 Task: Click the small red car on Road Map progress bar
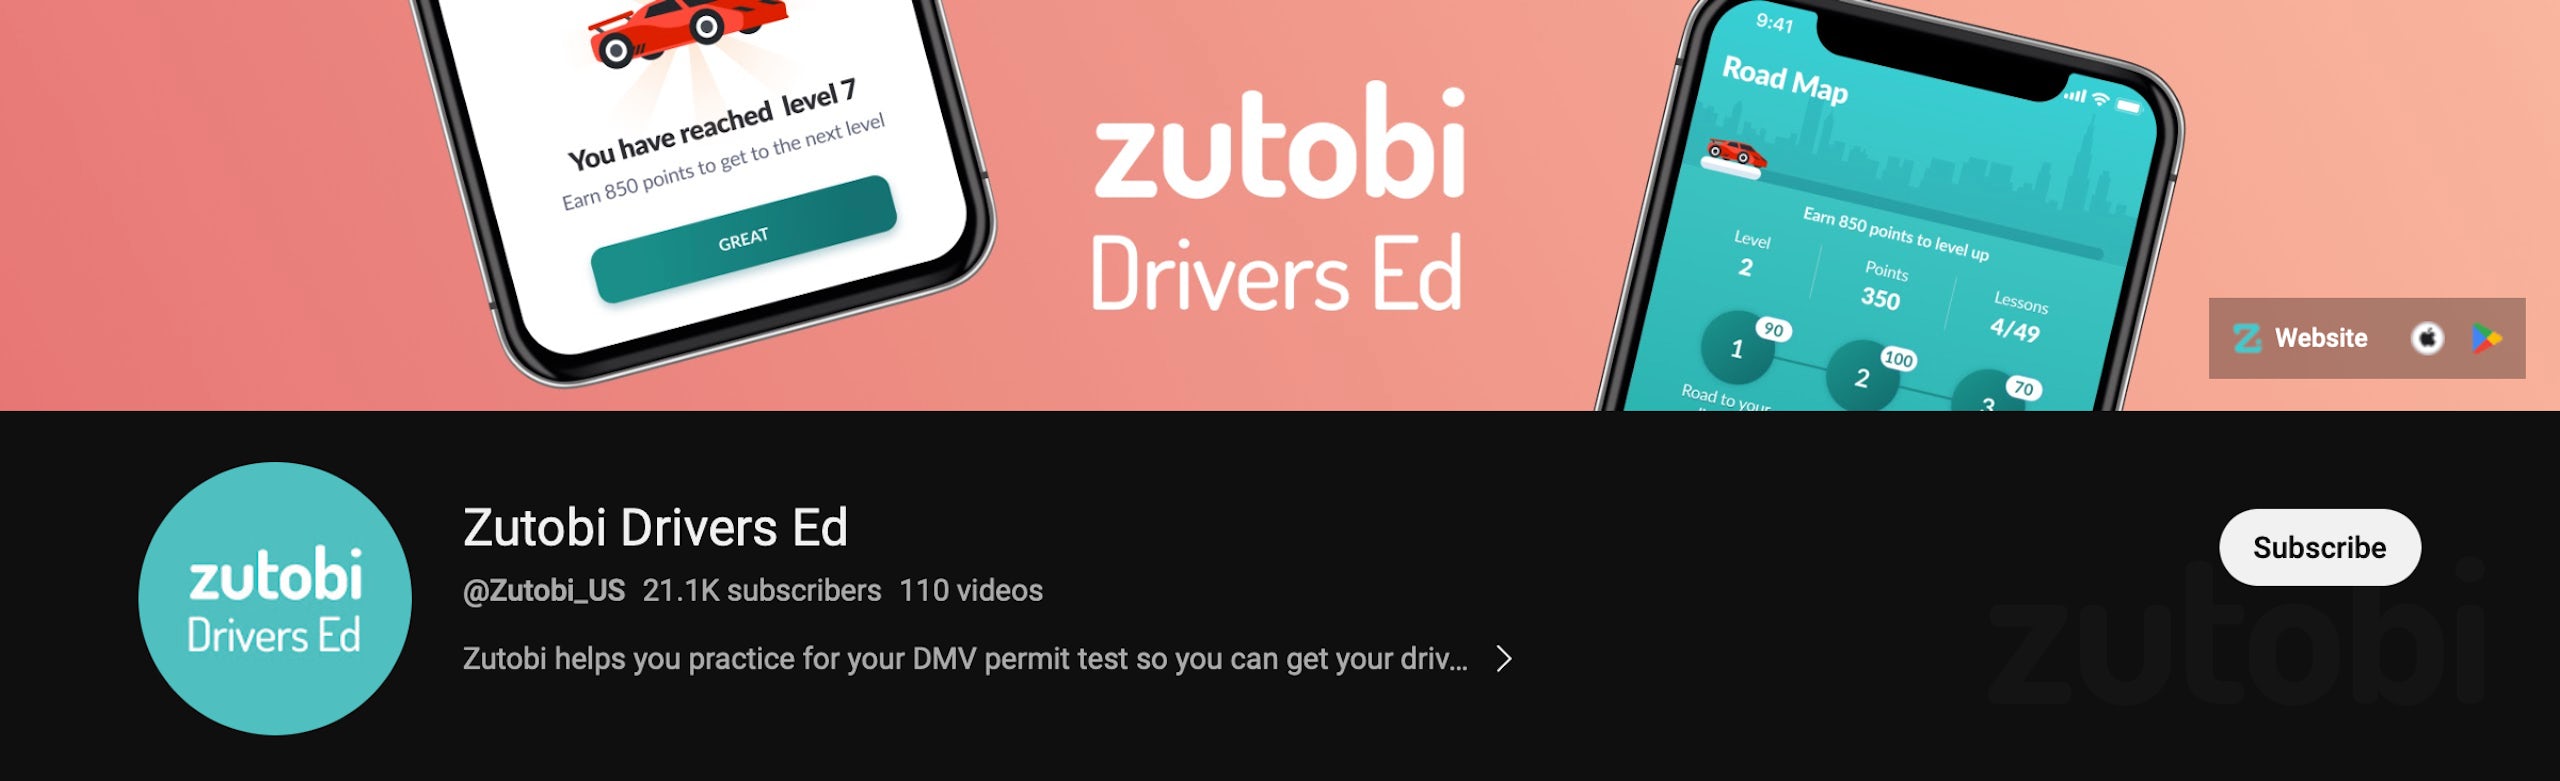1736,153
